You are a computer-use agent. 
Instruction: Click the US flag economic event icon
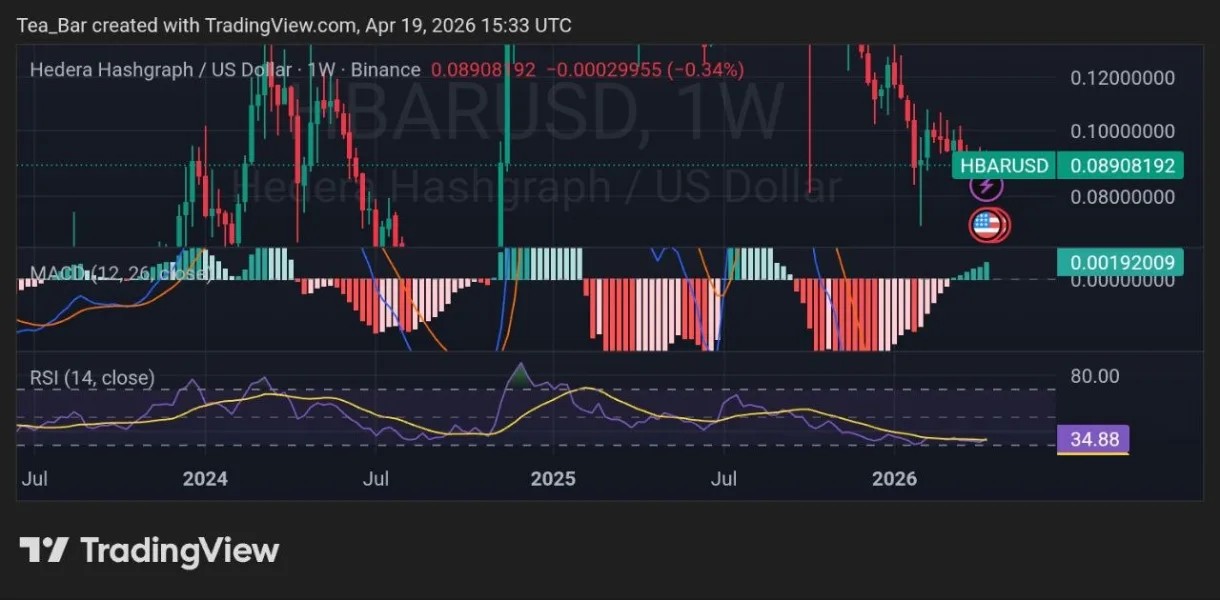(x=989, y=225)
